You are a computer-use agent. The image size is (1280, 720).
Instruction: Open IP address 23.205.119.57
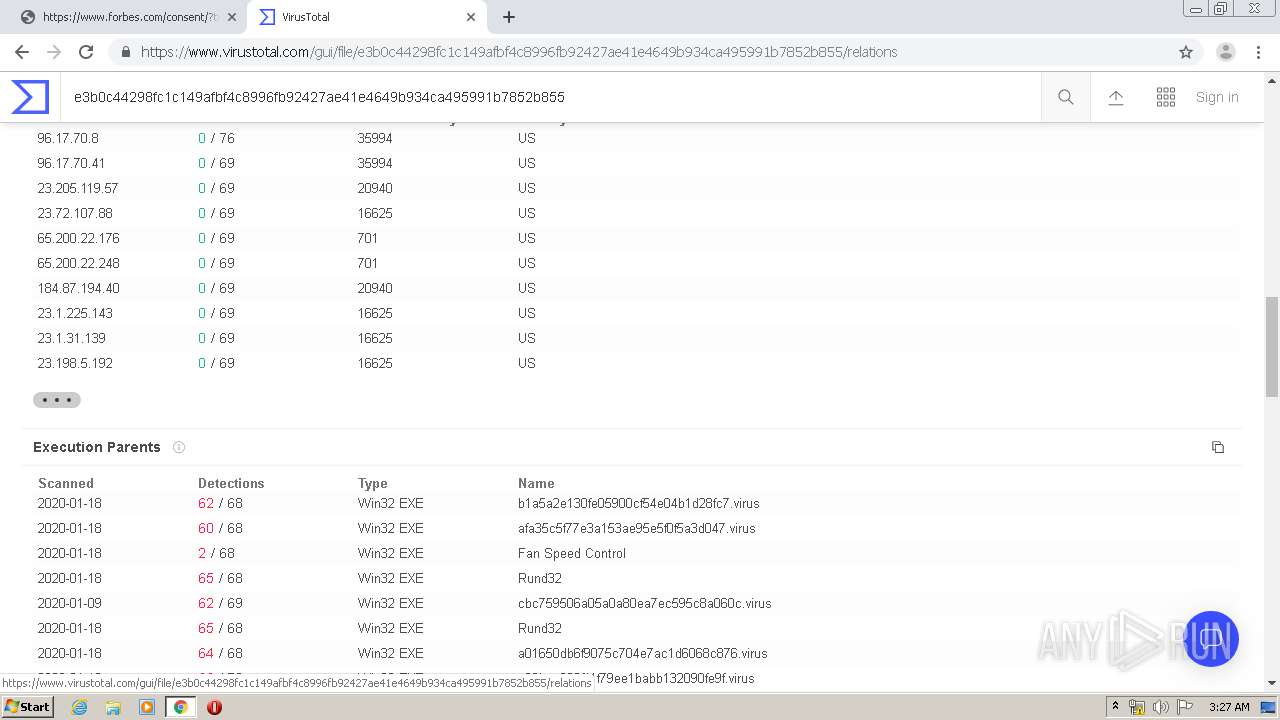point(78,188)
